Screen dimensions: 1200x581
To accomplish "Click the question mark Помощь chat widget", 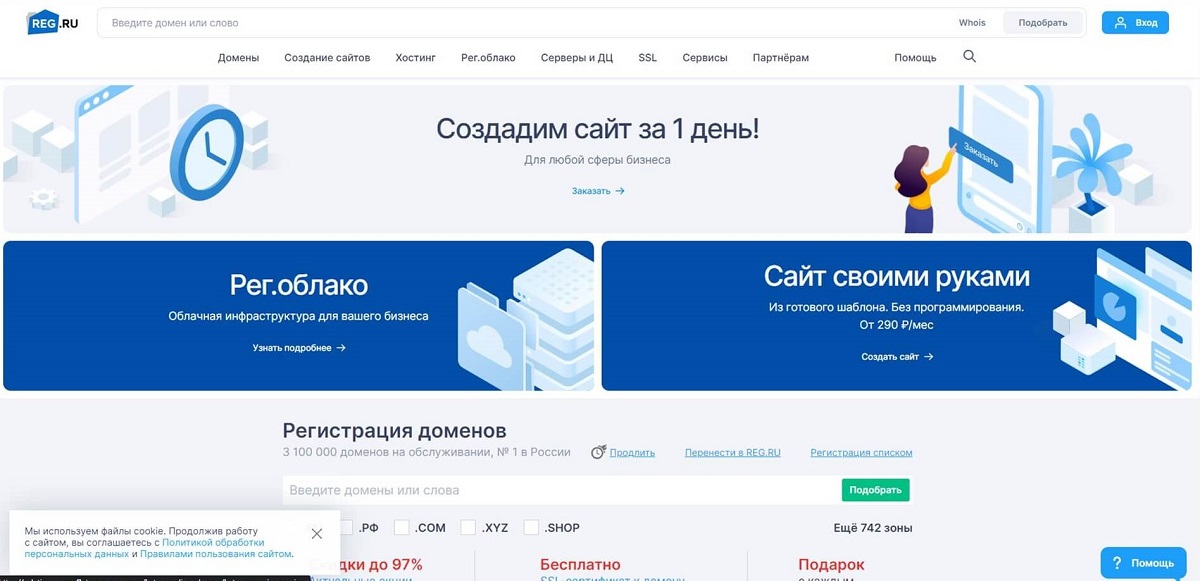I will click(x=1136, y=563).
